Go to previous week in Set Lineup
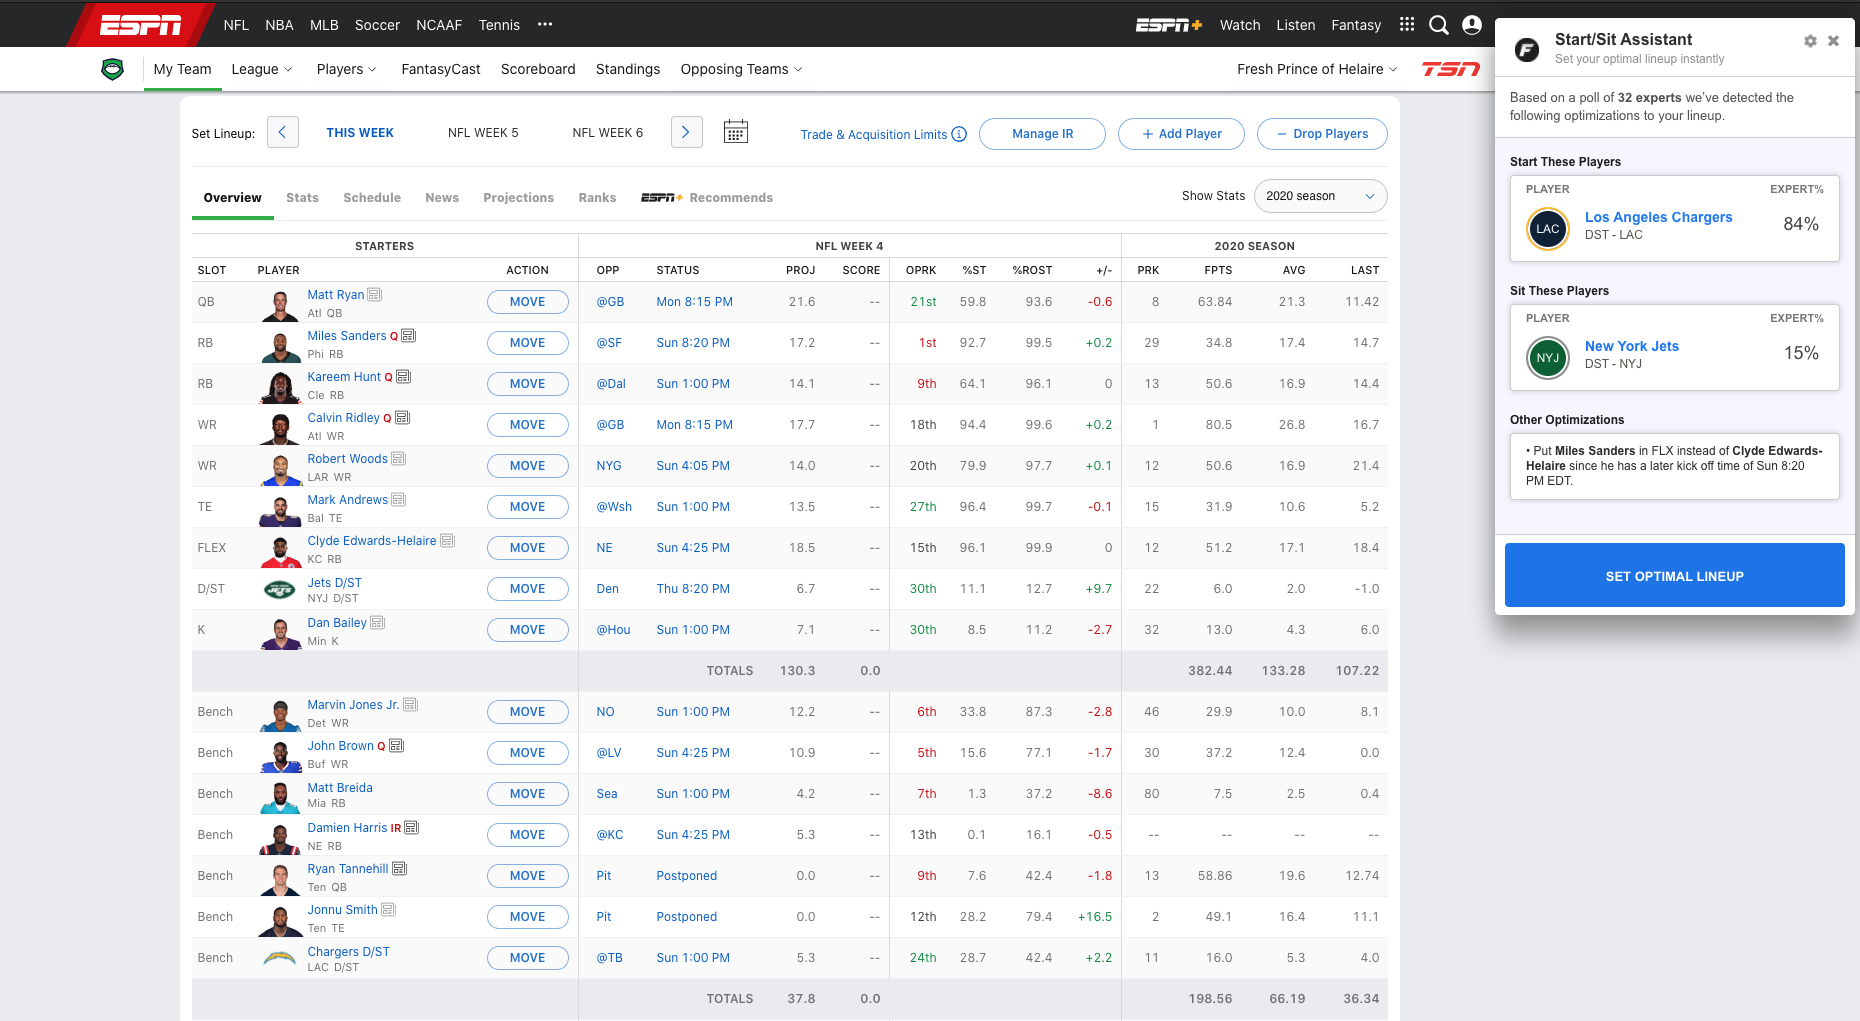Screen dimensions: 1860x1021 tap(283, 132)
